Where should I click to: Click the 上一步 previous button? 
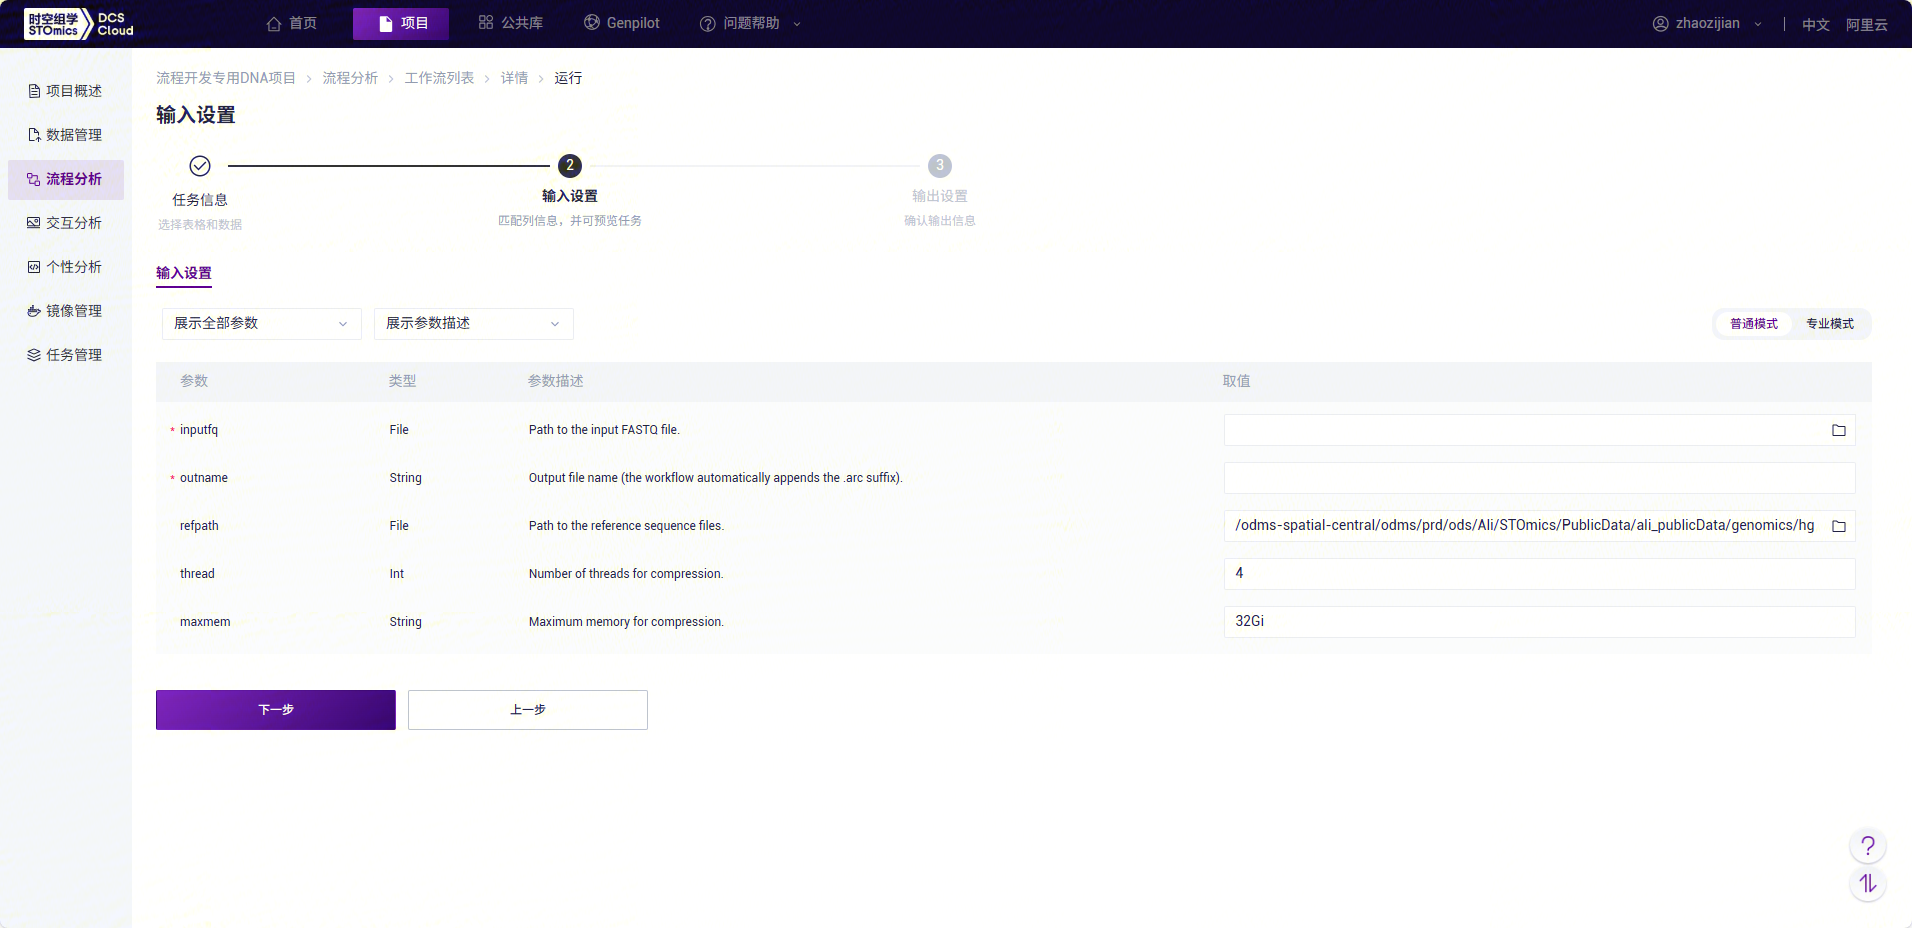point(528,710)
